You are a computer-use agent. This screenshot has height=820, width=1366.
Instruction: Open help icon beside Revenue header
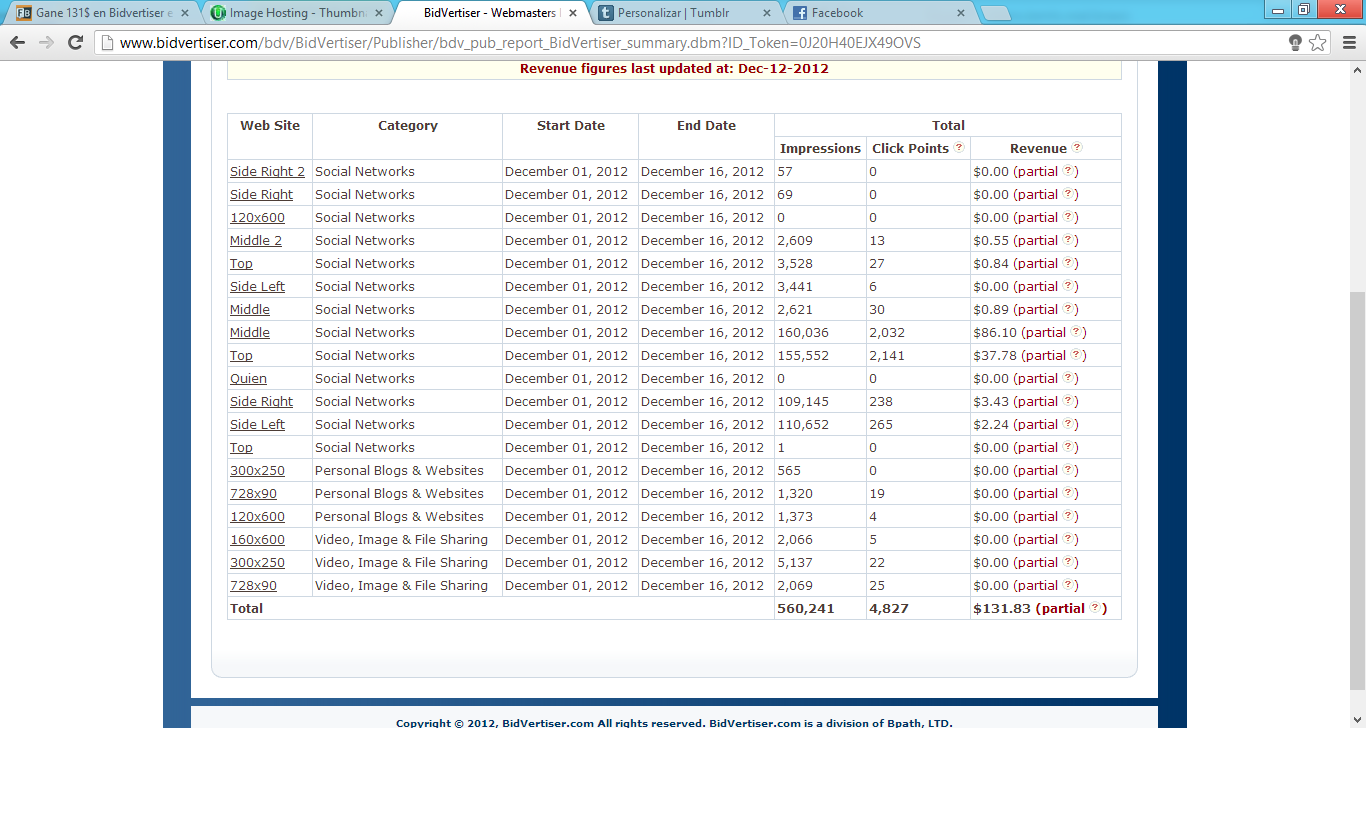coord(1077,148)
